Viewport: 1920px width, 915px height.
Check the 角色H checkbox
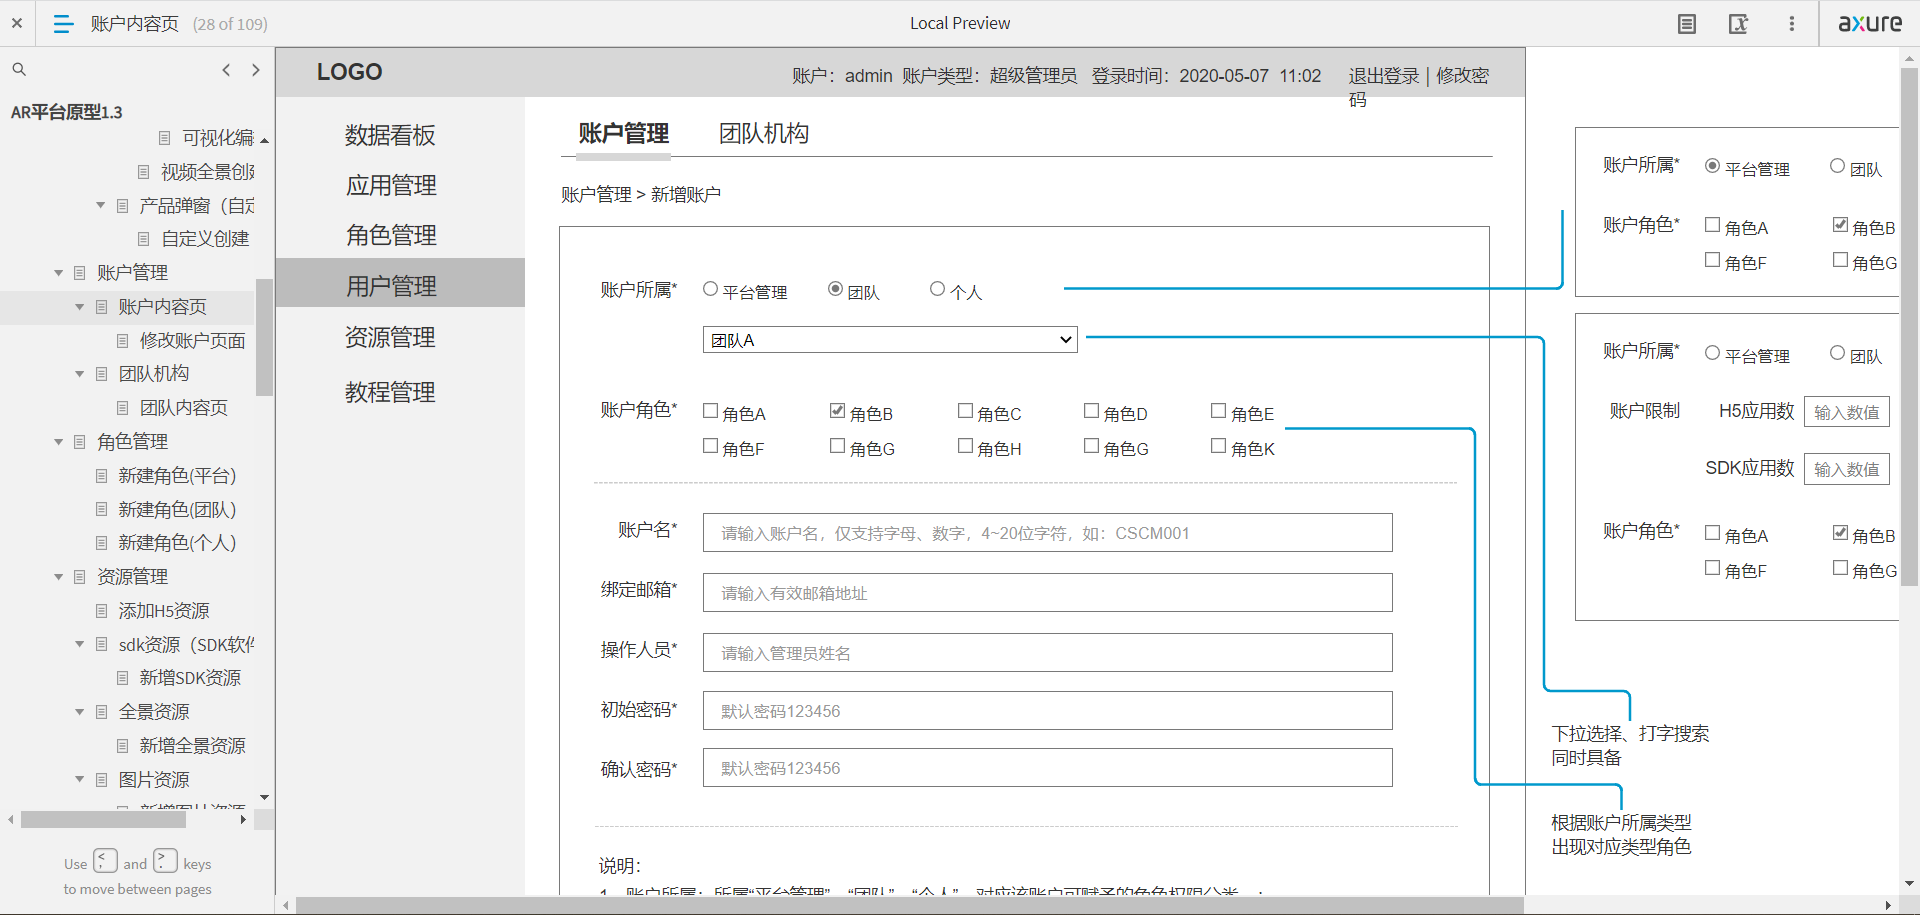[x=965, y=446]
